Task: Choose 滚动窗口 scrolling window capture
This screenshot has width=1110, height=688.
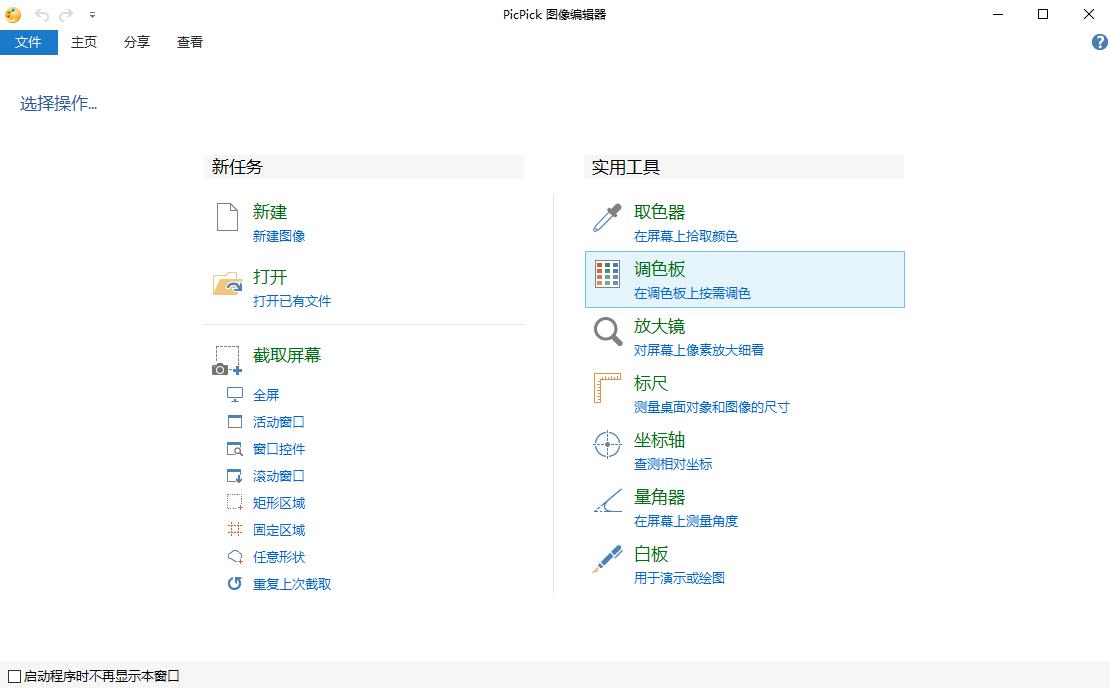Action: click(278, 475)
